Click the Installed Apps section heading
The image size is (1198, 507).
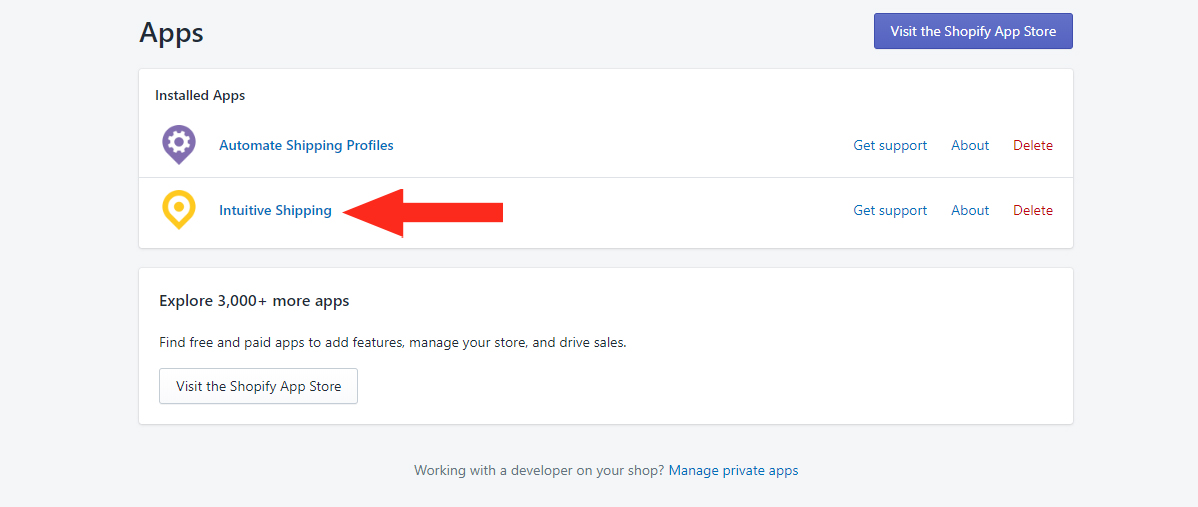pos(200,95)
